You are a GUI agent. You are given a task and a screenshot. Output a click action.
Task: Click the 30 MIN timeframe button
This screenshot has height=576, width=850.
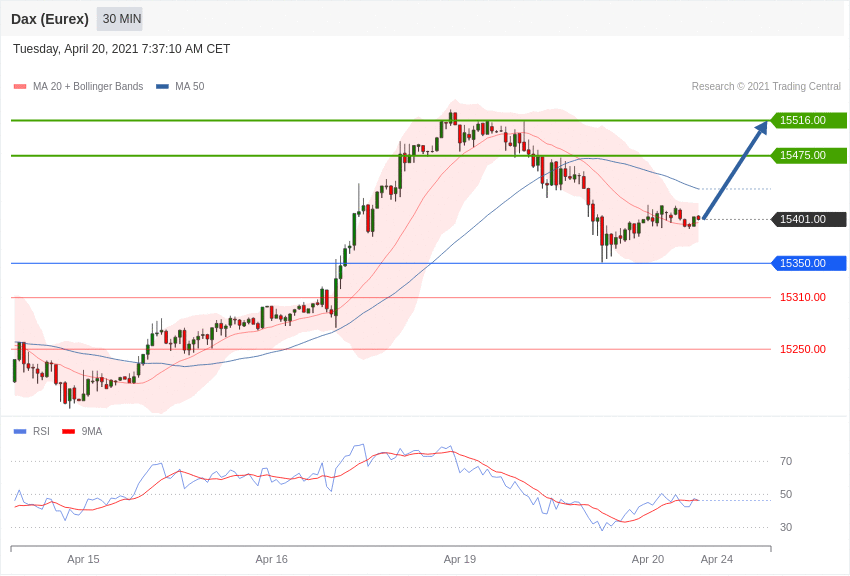coord(121,19)
